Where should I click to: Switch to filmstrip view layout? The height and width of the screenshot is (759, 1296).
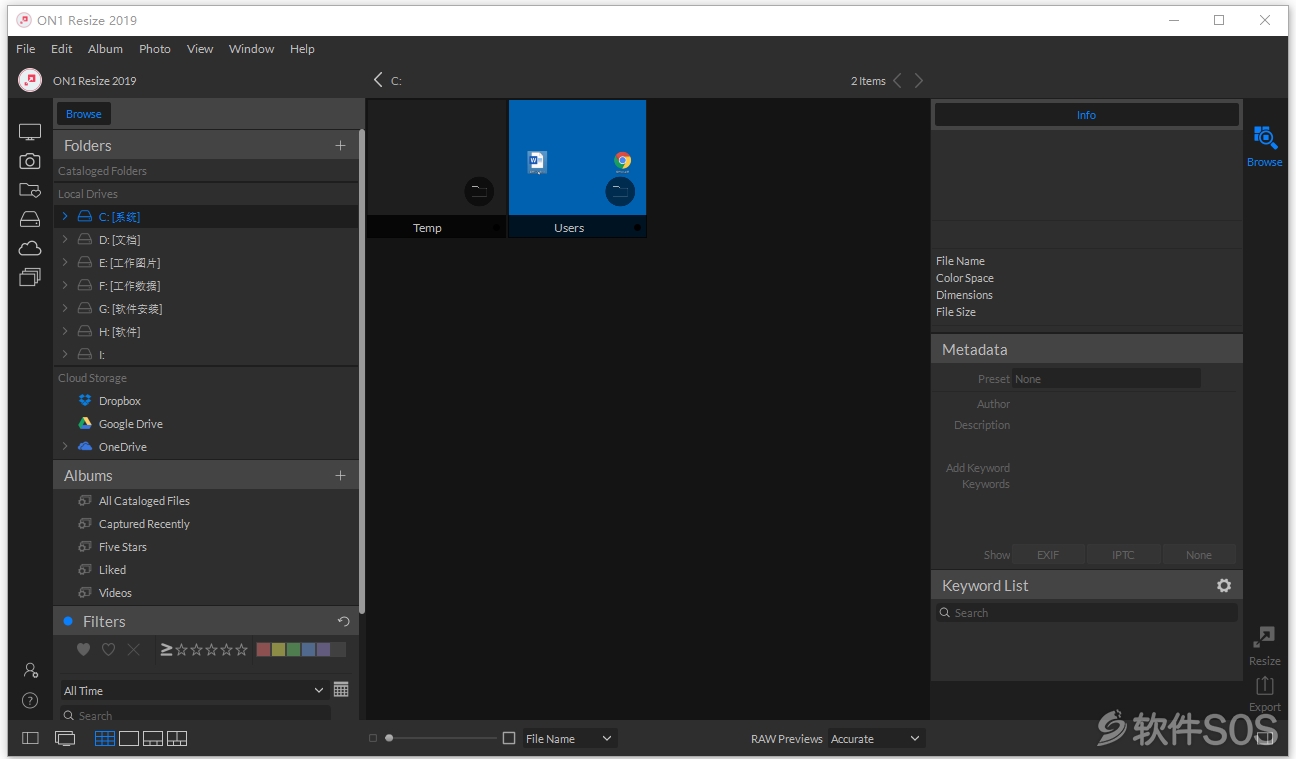[153, 739]
